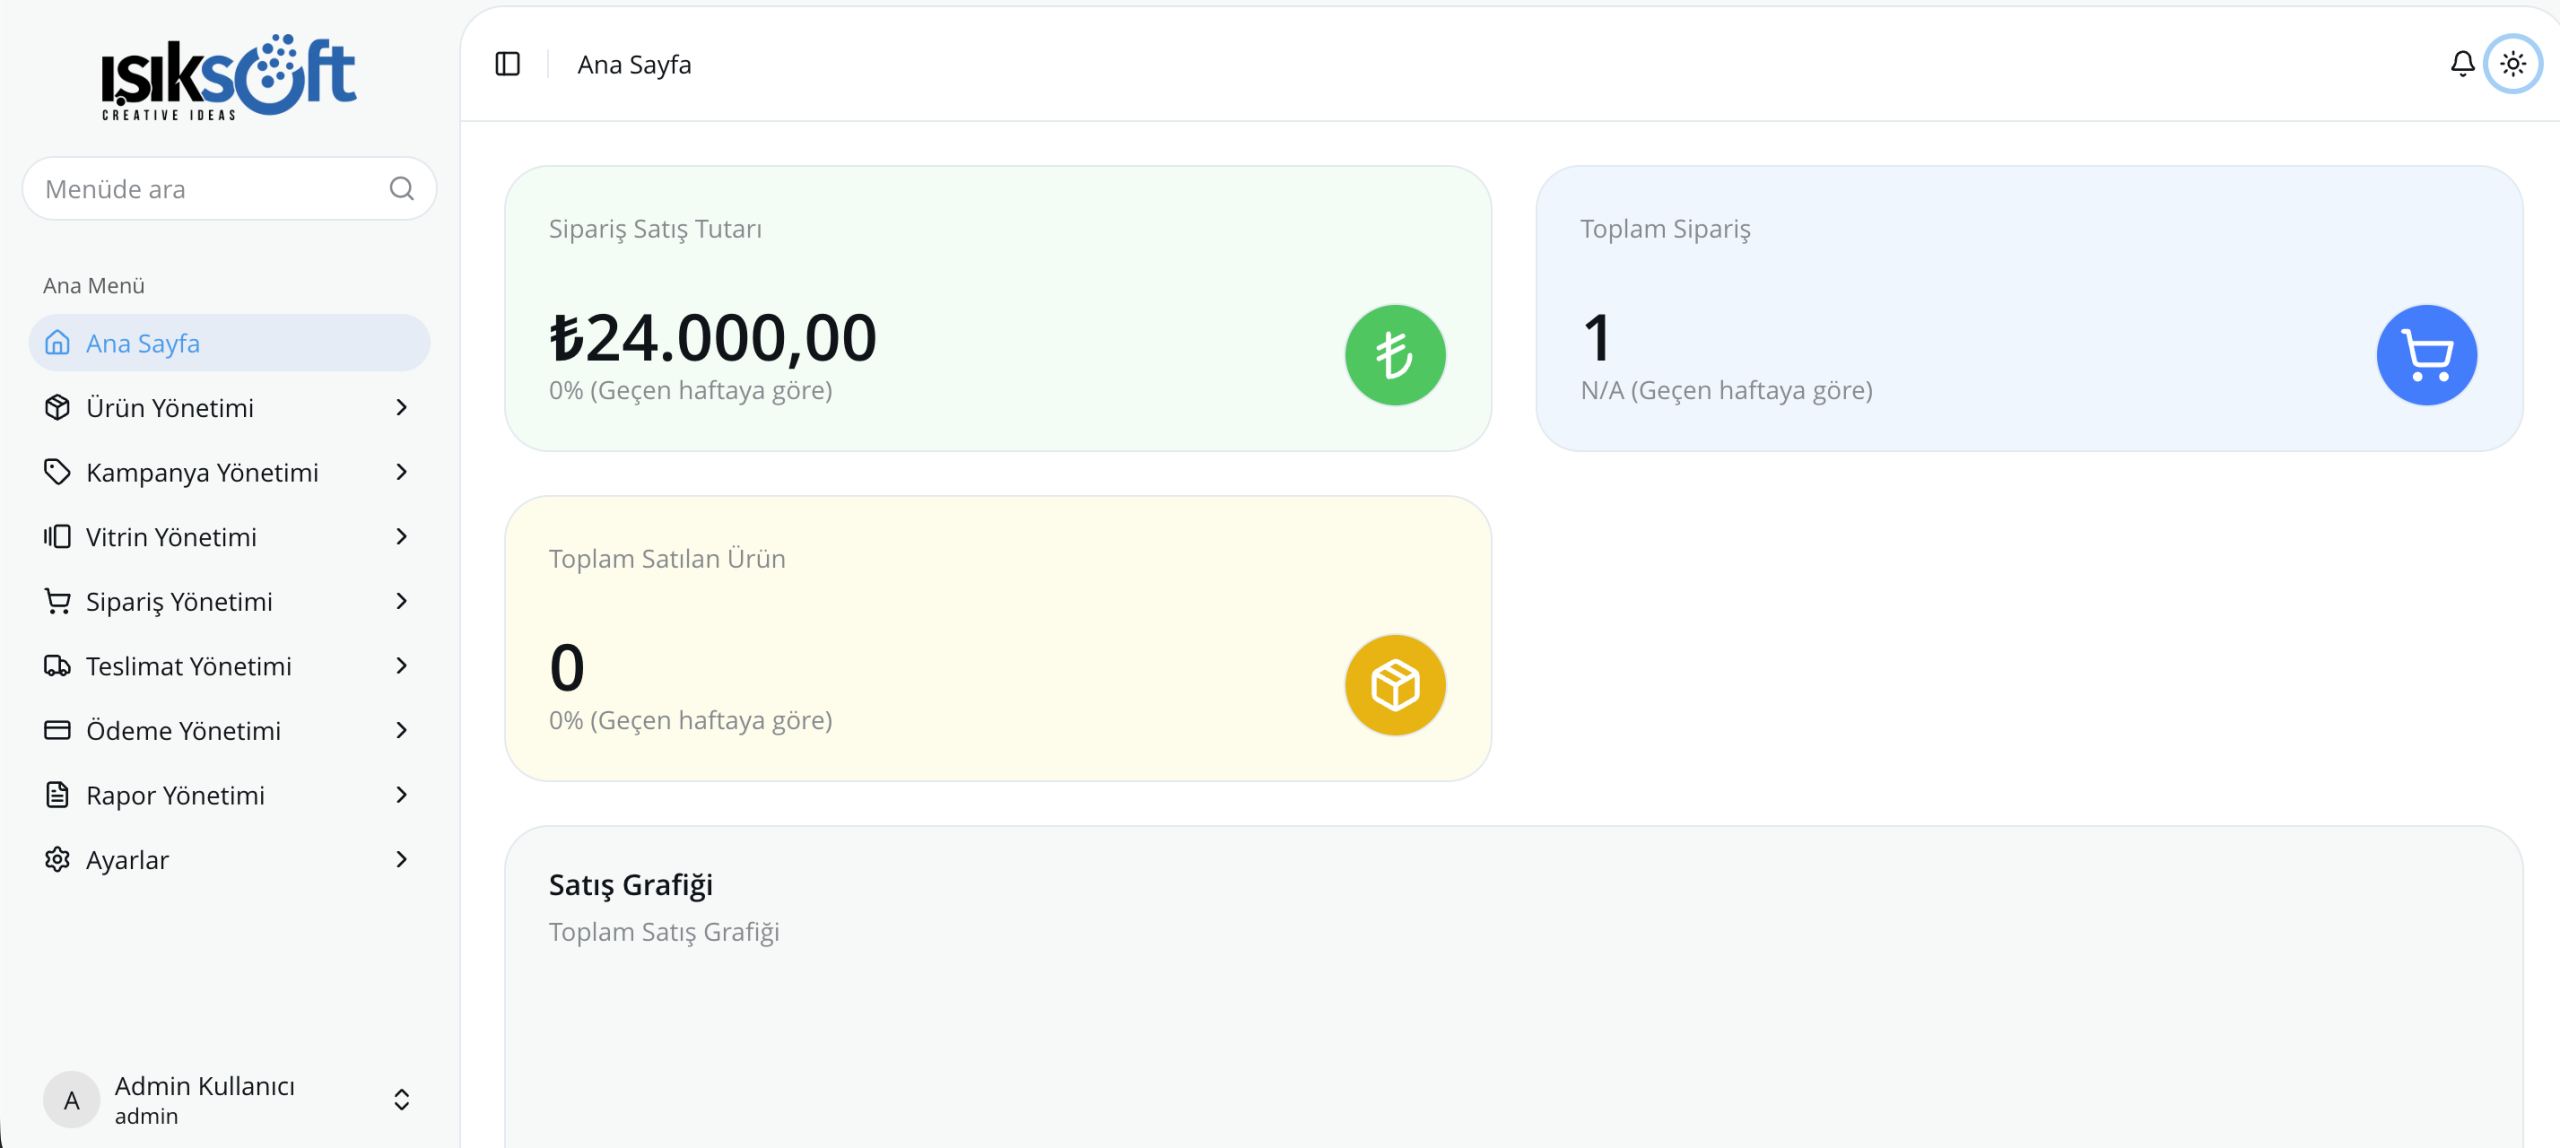
Task: Expand the Ürün Yönetimi menu chevron
Action: click(401, 408)
